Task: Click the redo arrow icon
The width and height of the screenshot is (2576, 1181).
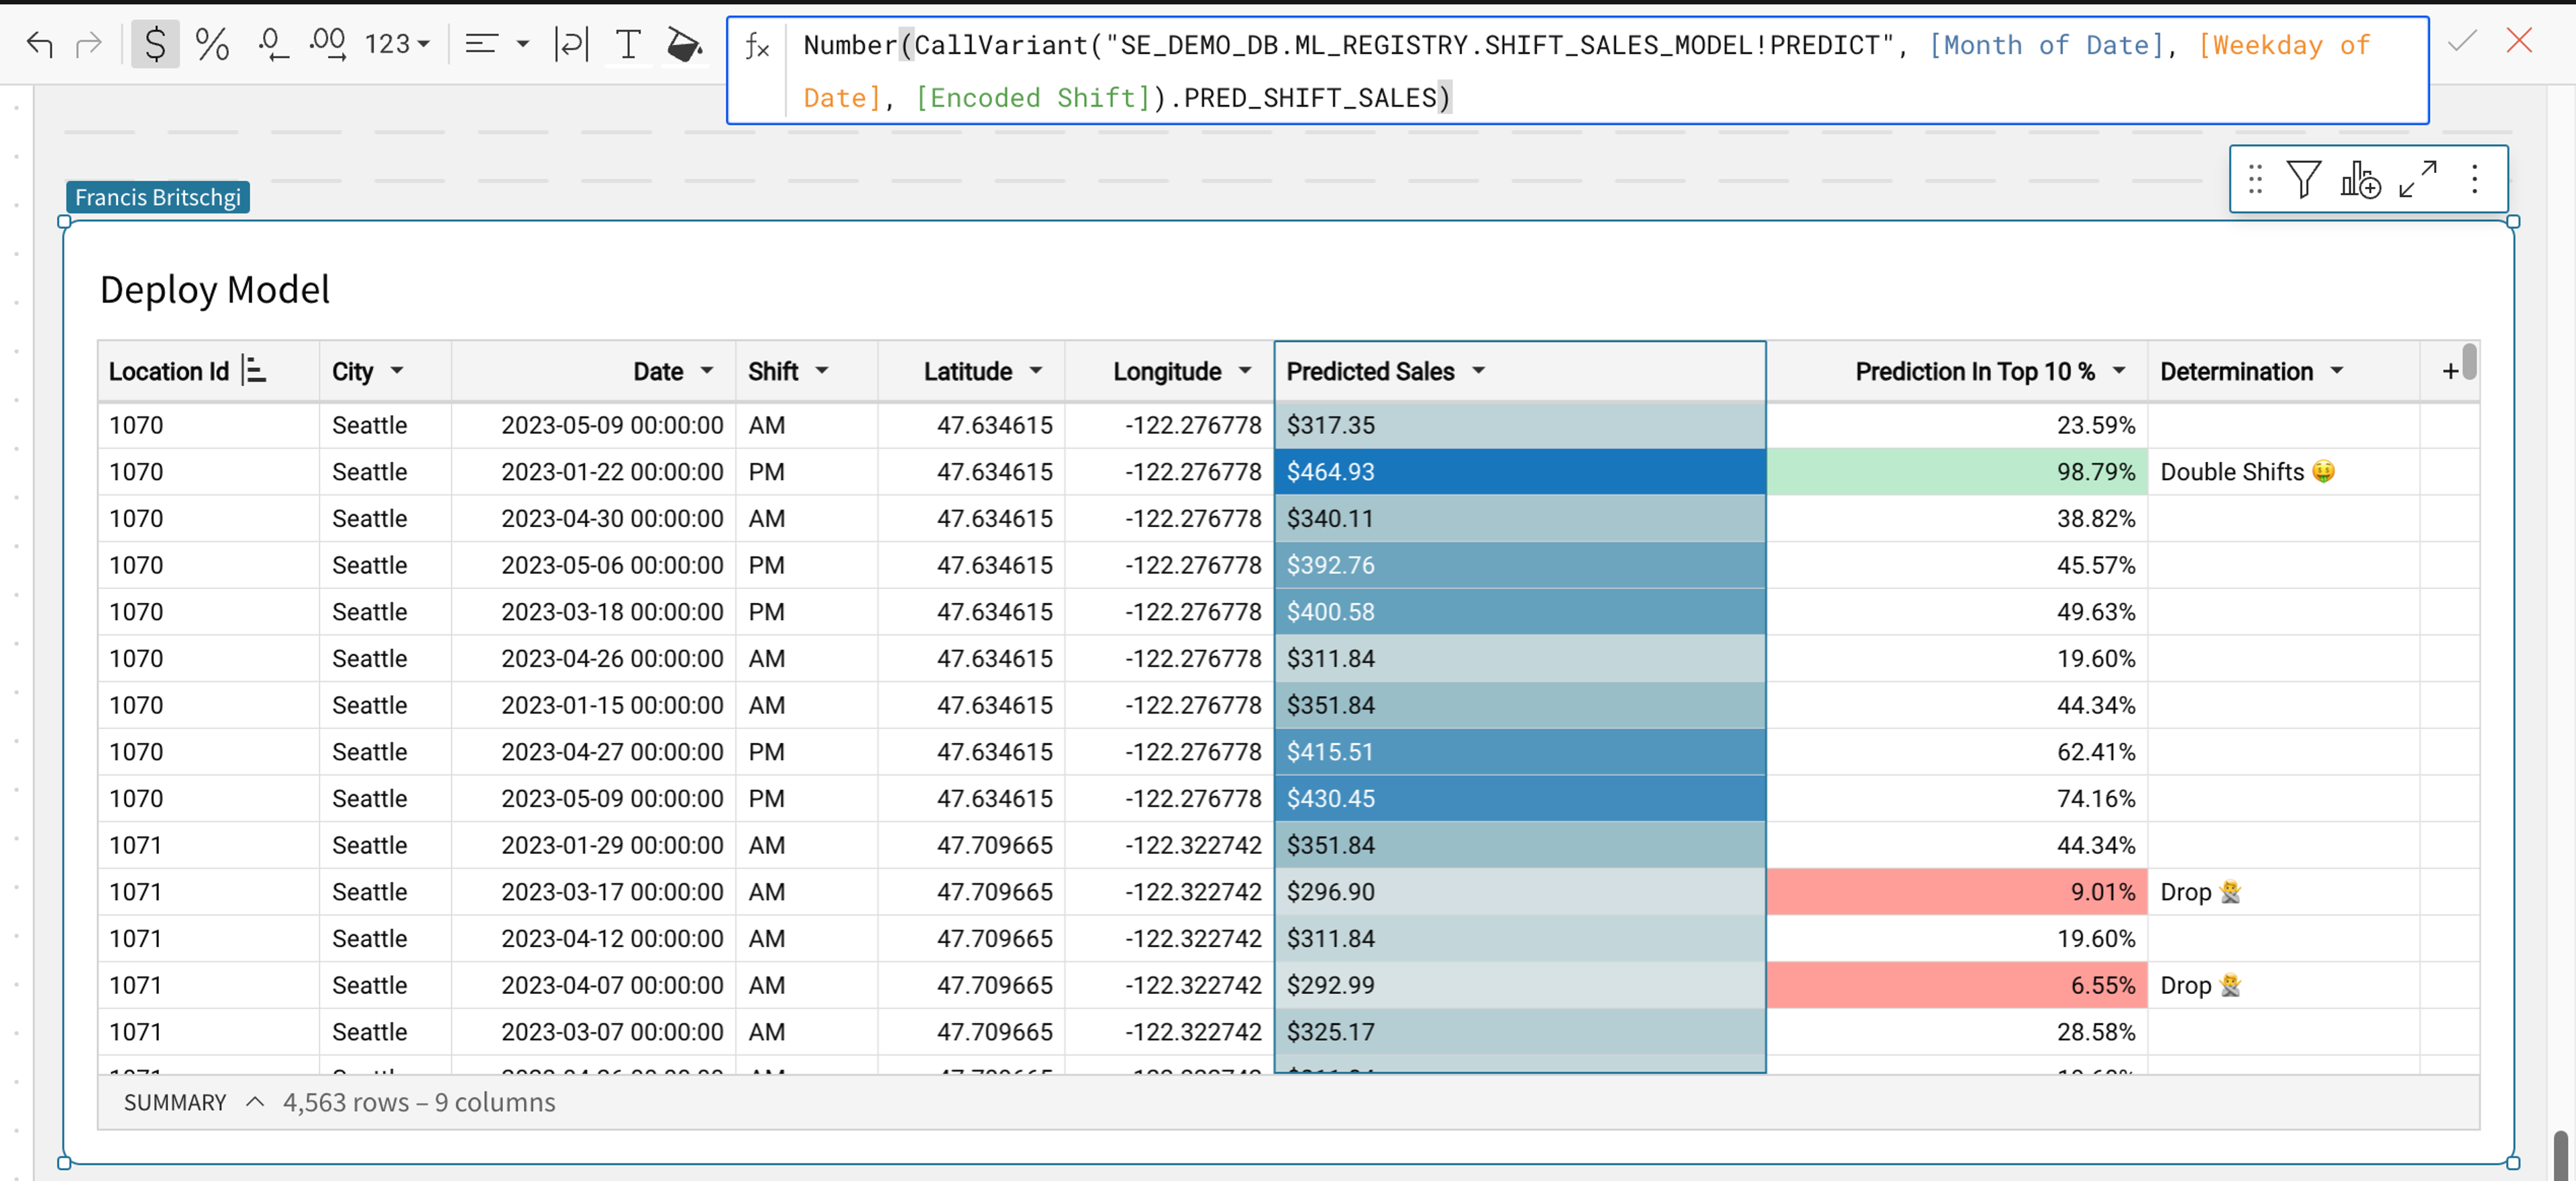Action: (x=89, y=44)
